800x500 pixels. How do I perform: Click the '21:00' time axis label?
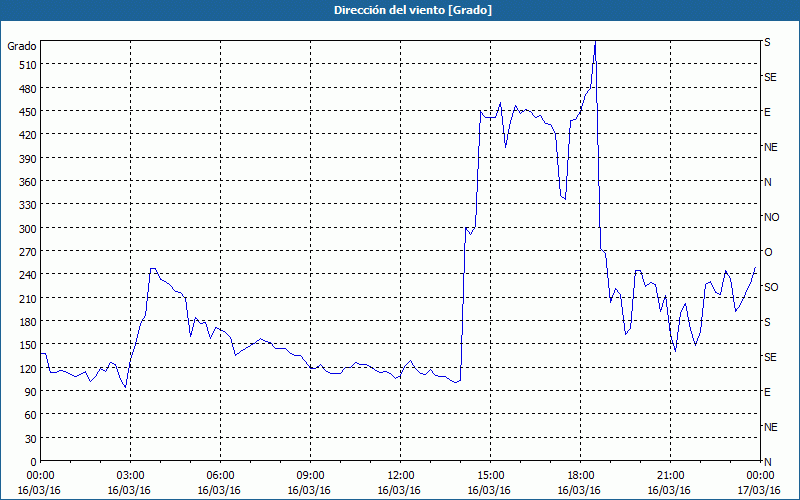point(670,476)
